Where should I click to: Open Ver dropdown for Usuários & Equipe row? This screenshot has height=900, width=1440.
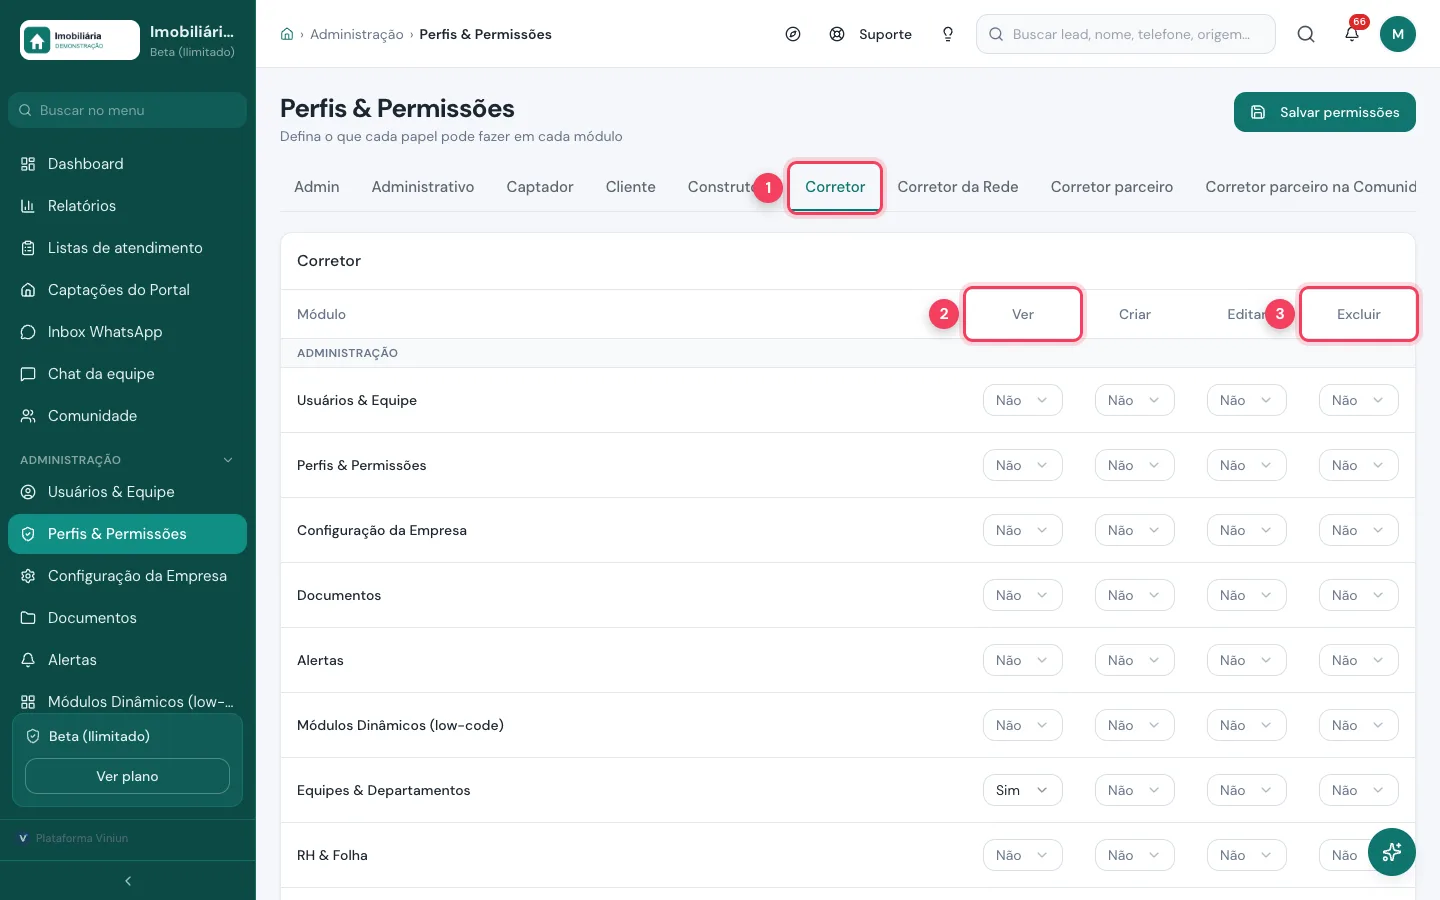(x=1022, y=400)
